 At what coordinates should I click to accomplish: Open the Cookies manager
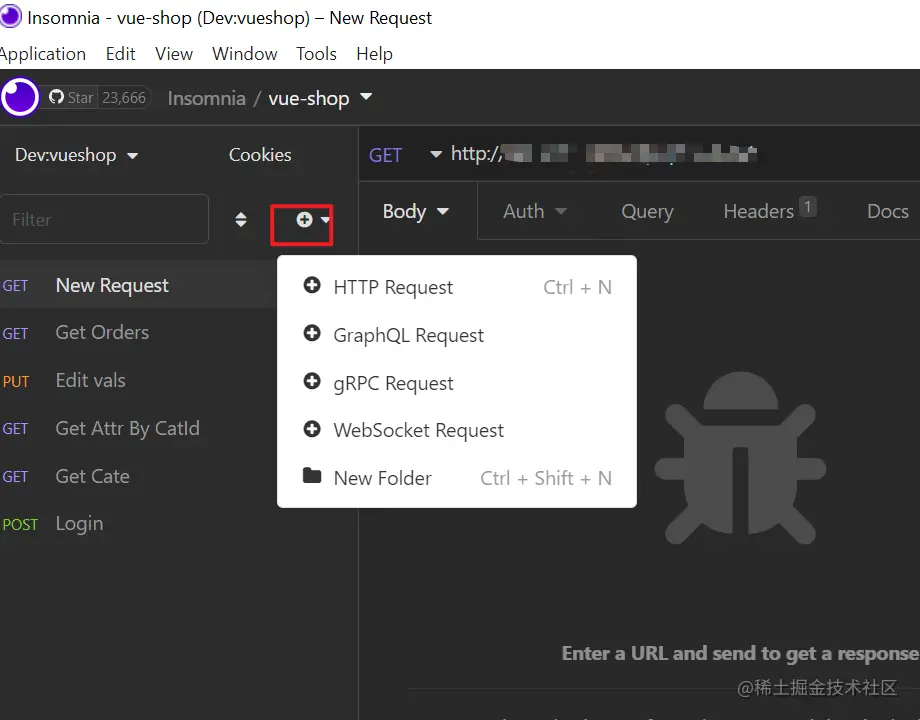[260, 155]
